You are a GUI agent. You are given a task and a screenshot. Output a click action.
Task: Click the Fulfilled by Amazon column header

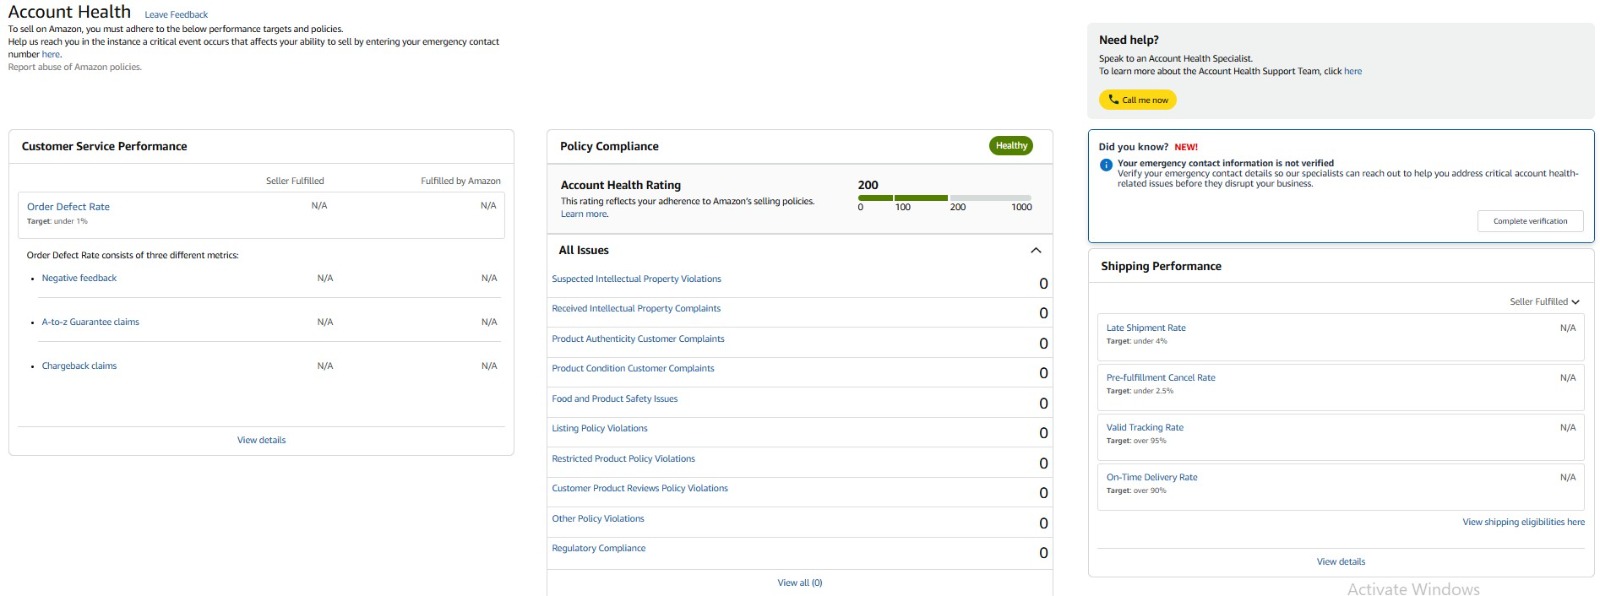[x=461, y=181]
